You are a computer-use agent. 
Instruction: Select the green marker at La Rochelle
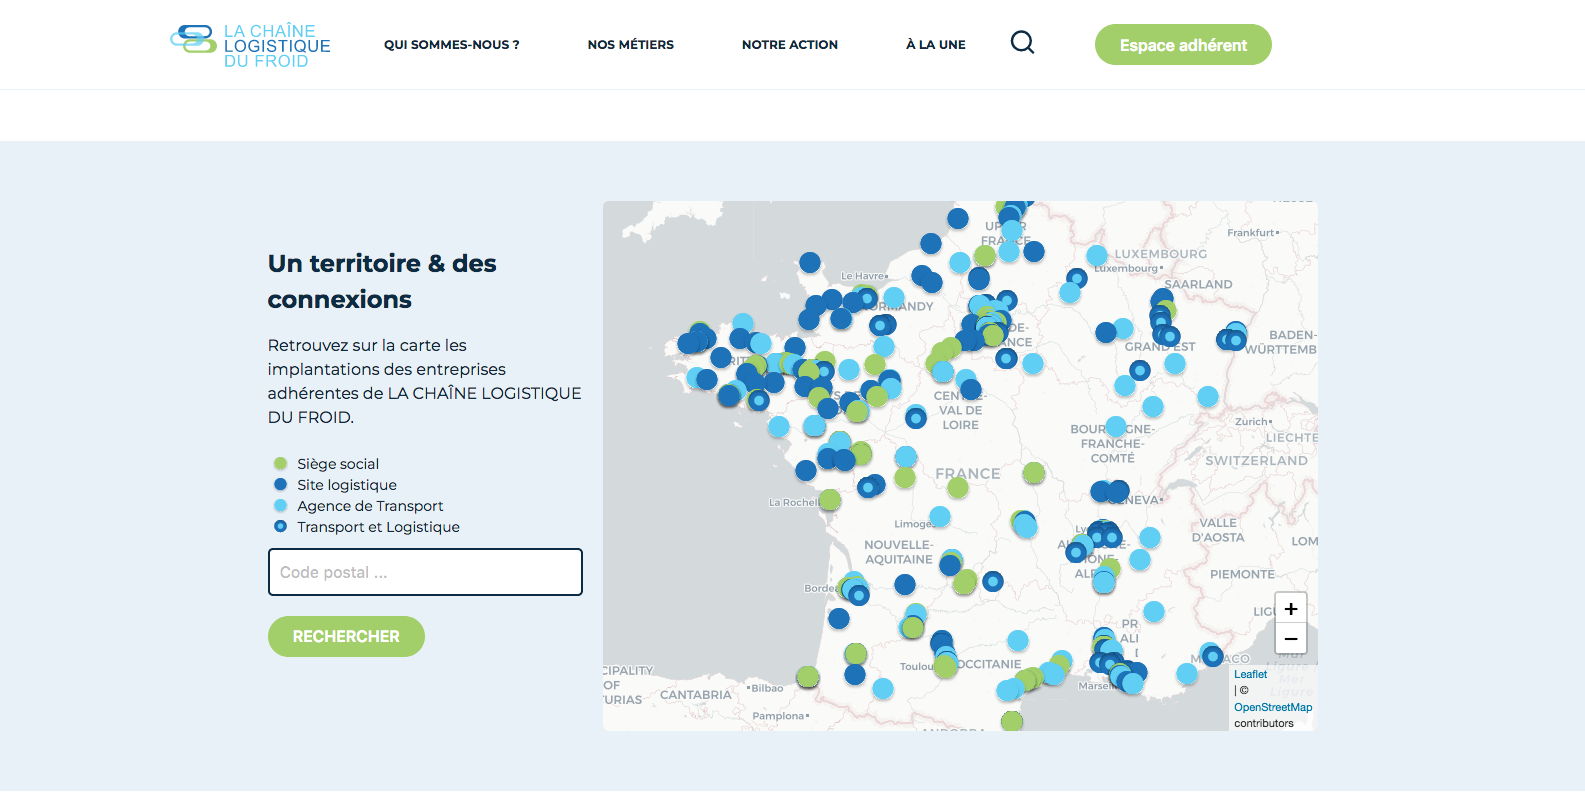pos(830,500)
